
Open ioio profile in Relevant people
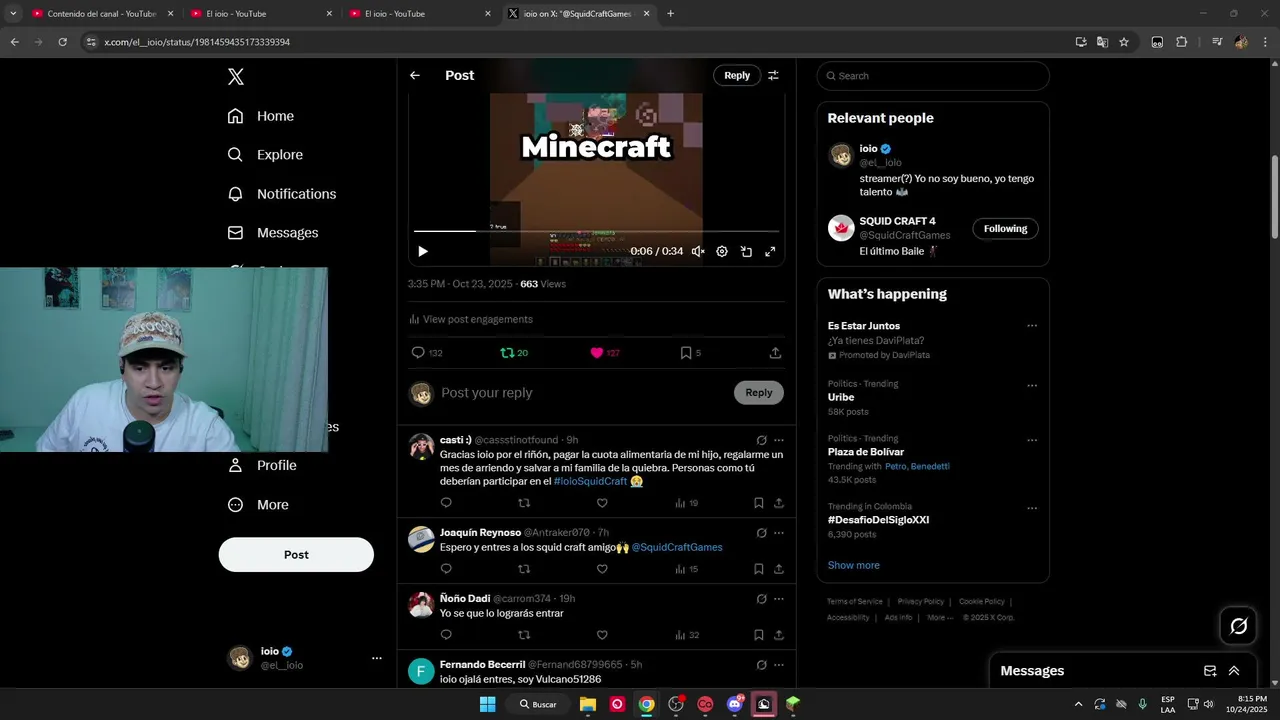click(868, 149)
